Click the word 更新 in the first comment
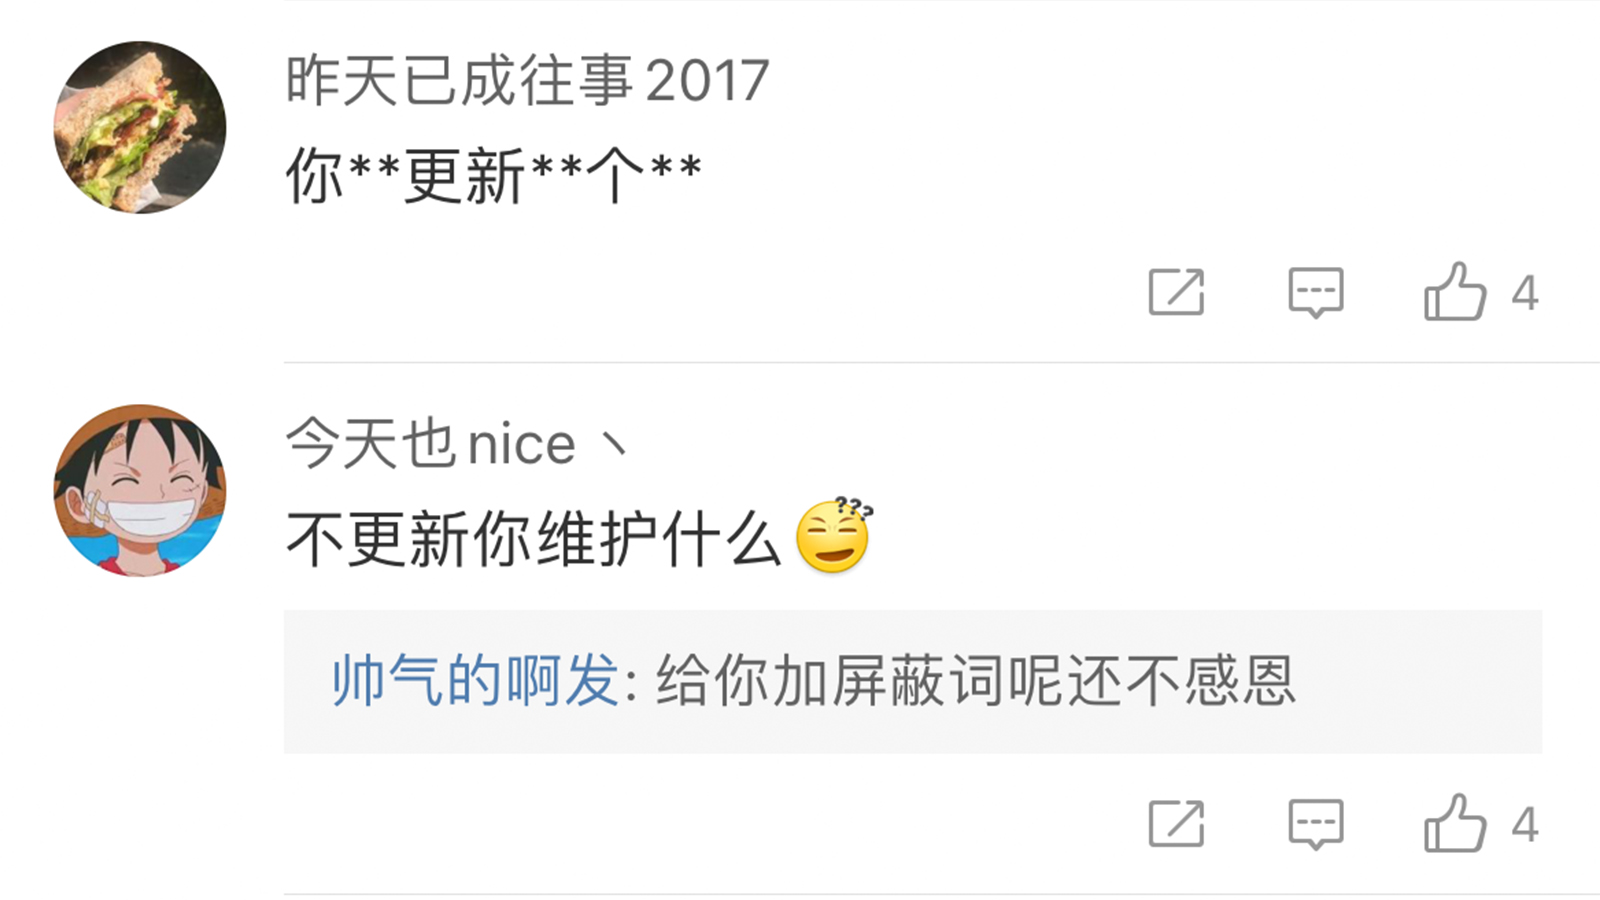 tap(465, 177)
